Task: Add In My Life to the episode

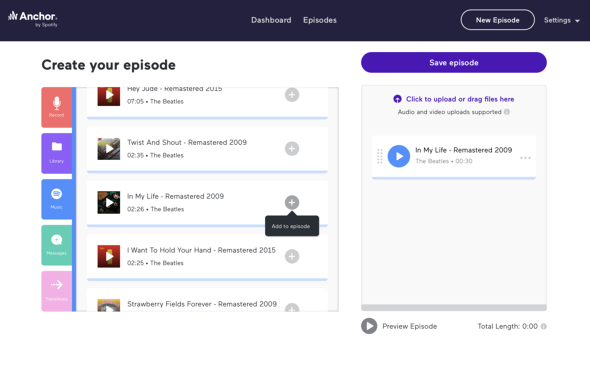Action: coord(292,202)
